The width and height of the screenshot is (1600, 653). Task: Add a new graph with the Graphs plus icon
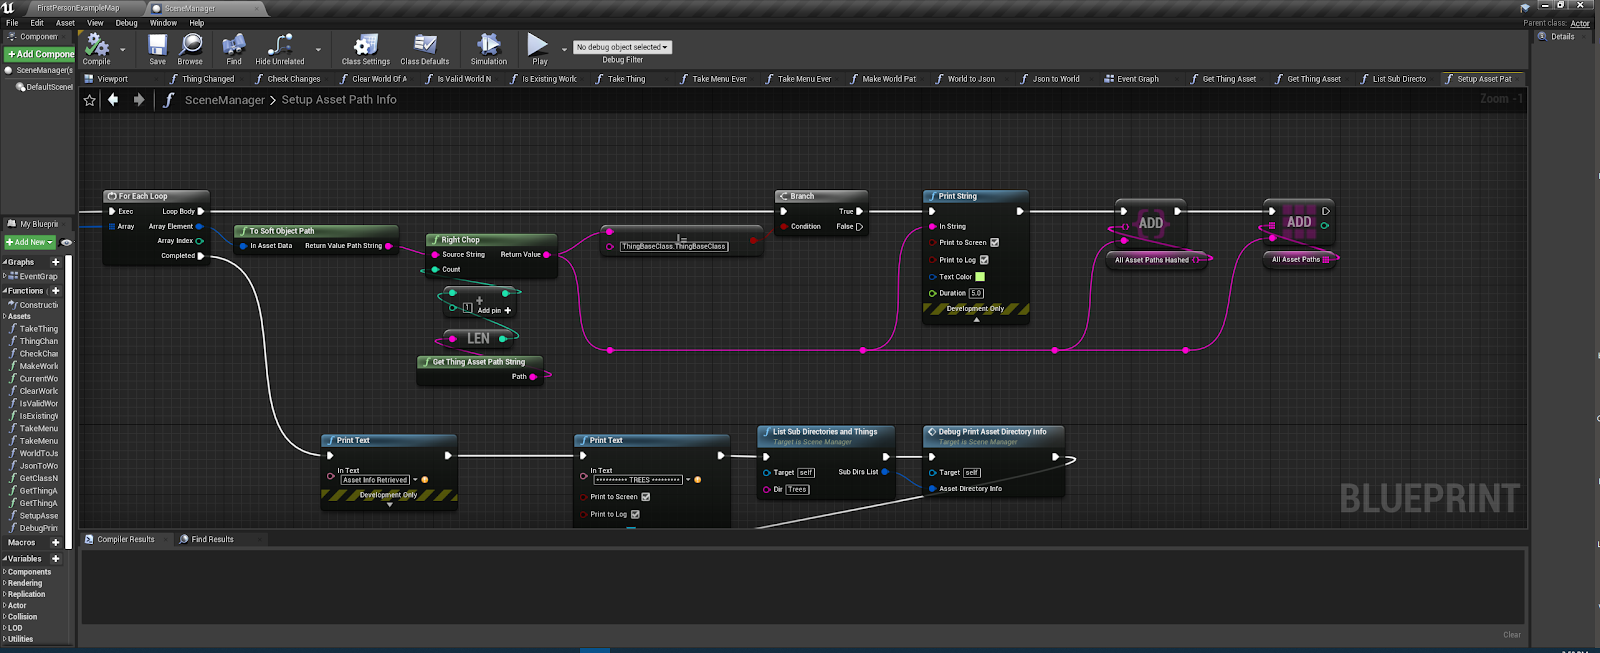coord(55,262)
